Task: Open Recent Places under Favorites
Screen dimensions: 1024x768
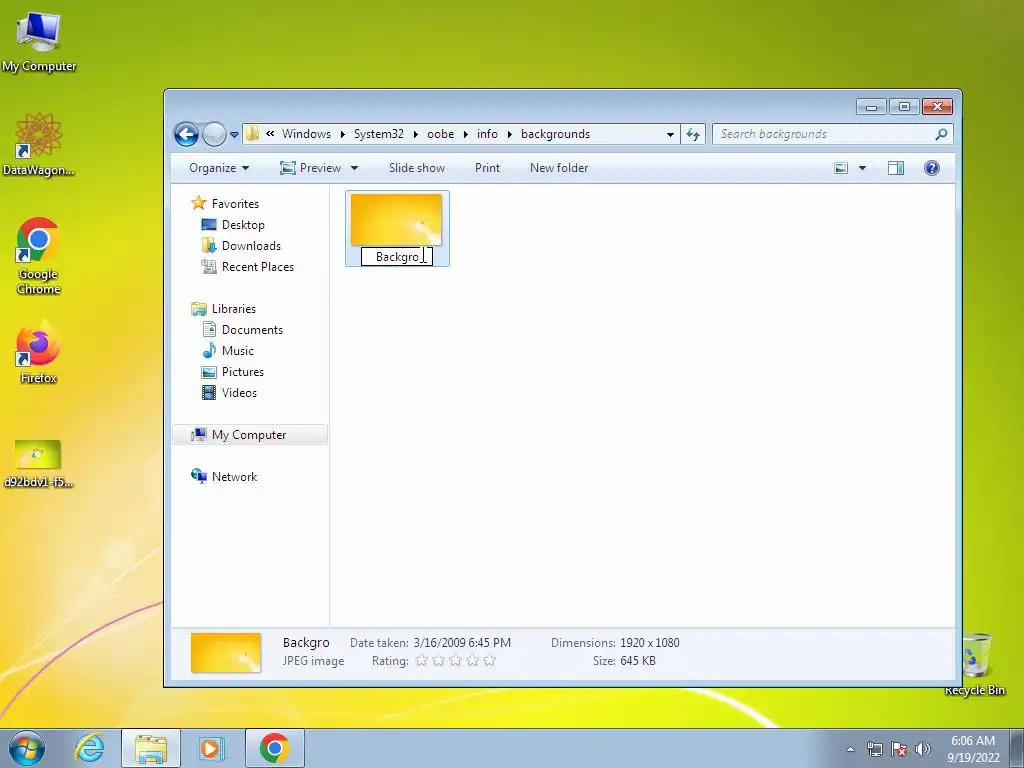Action: point(248,266)
